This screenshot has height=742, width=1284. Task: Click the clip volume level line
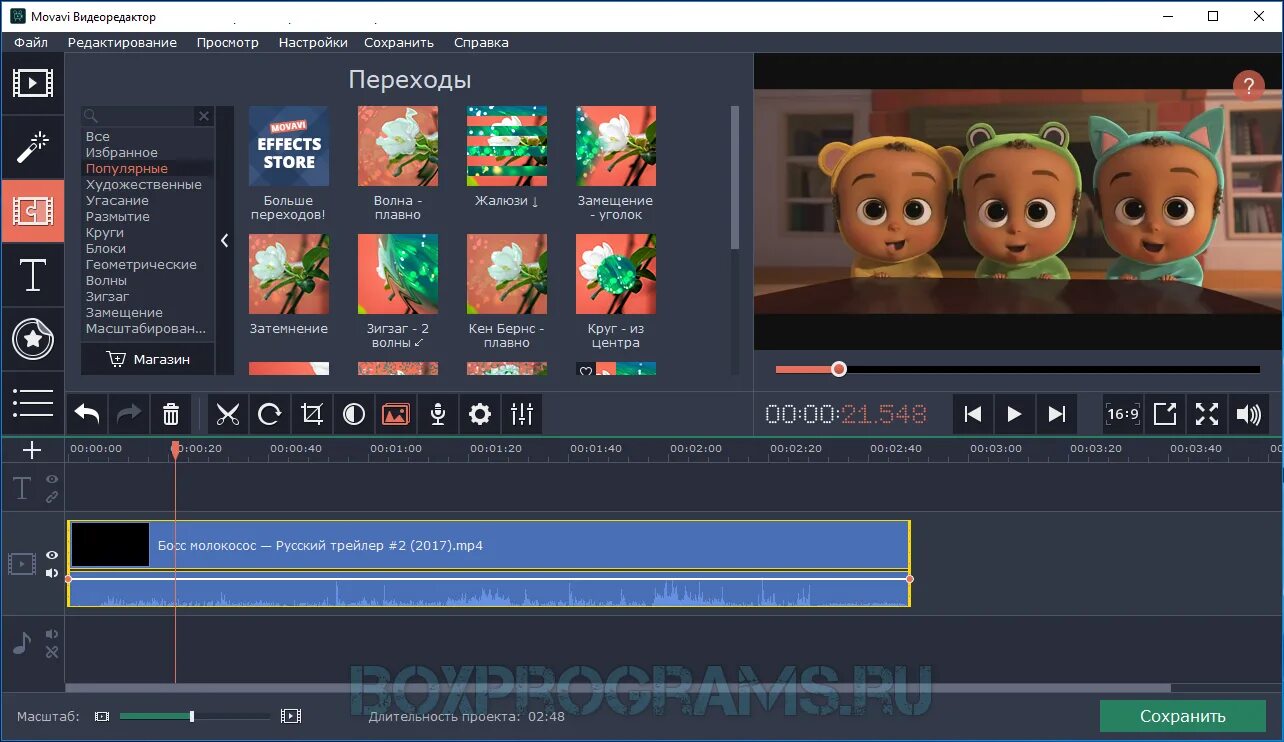[489, 578]
